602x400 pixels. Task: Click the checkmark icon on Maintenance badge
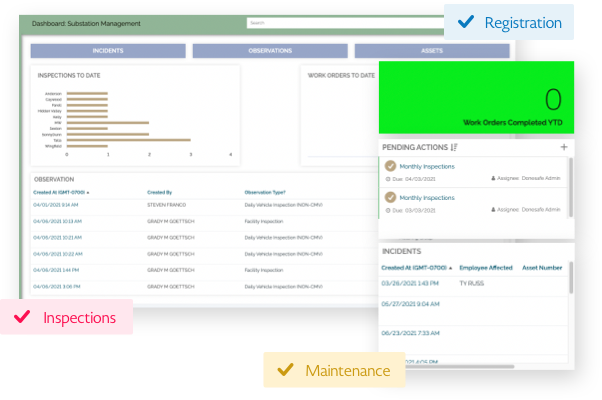coord(285,370)
